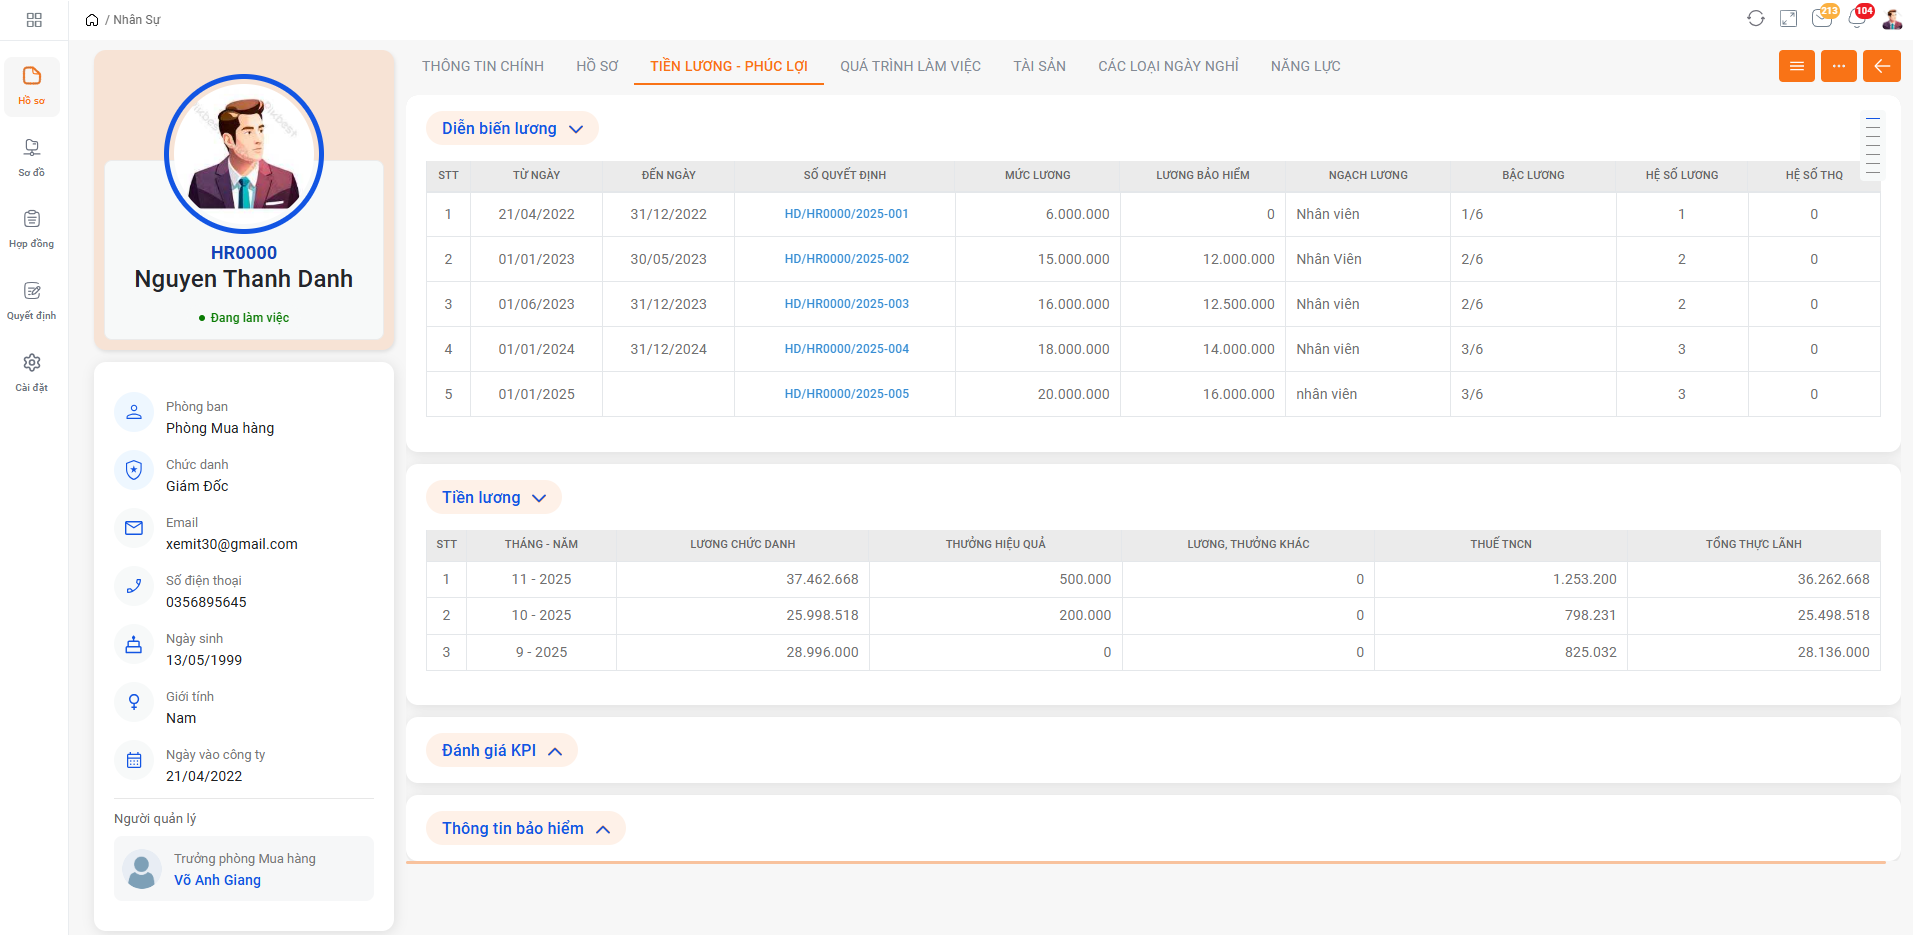Switch to the Thông tin chính tab
The width and height of the screenshot is (1913, 935).
pyautogui.click(x=483, y=66)
